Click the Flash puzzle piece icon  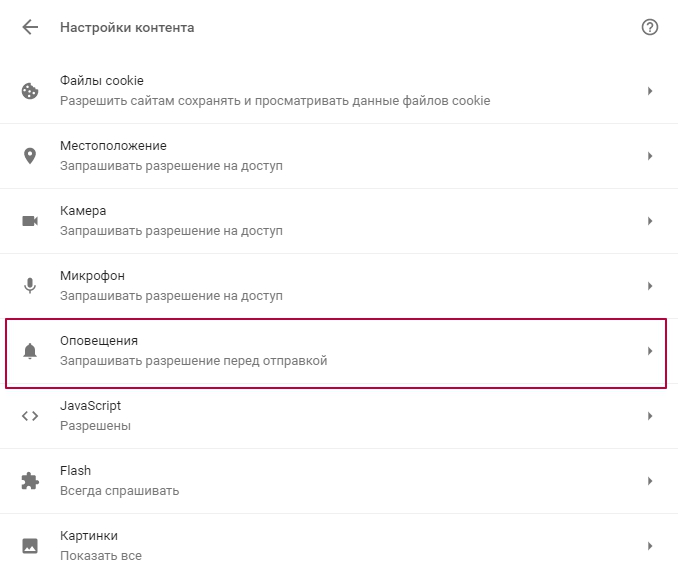[x=30, y=481]
